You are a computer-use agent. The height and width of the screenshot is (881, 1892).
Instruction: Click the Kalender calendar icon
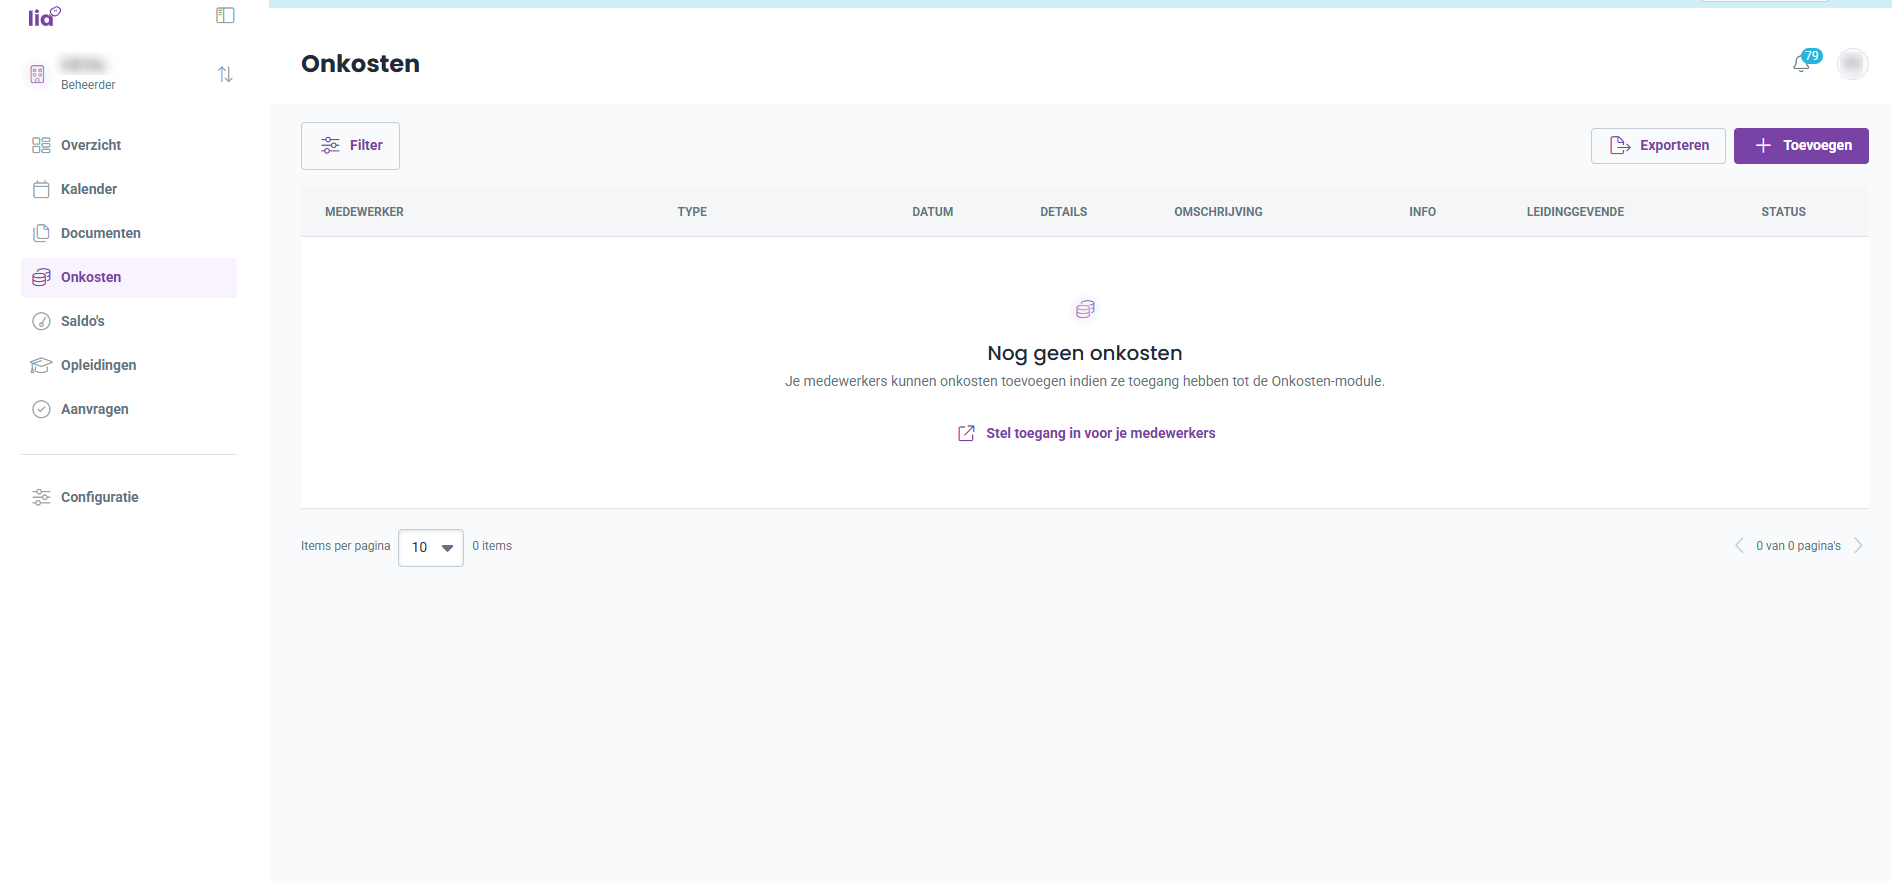pyautogui.click(x=41, y=189)
